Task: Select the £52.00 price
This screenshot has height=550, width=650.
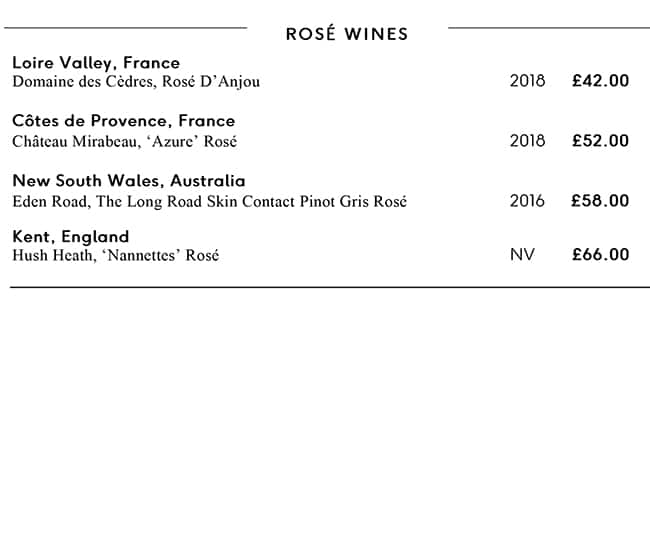Action: tap(600, 141)
